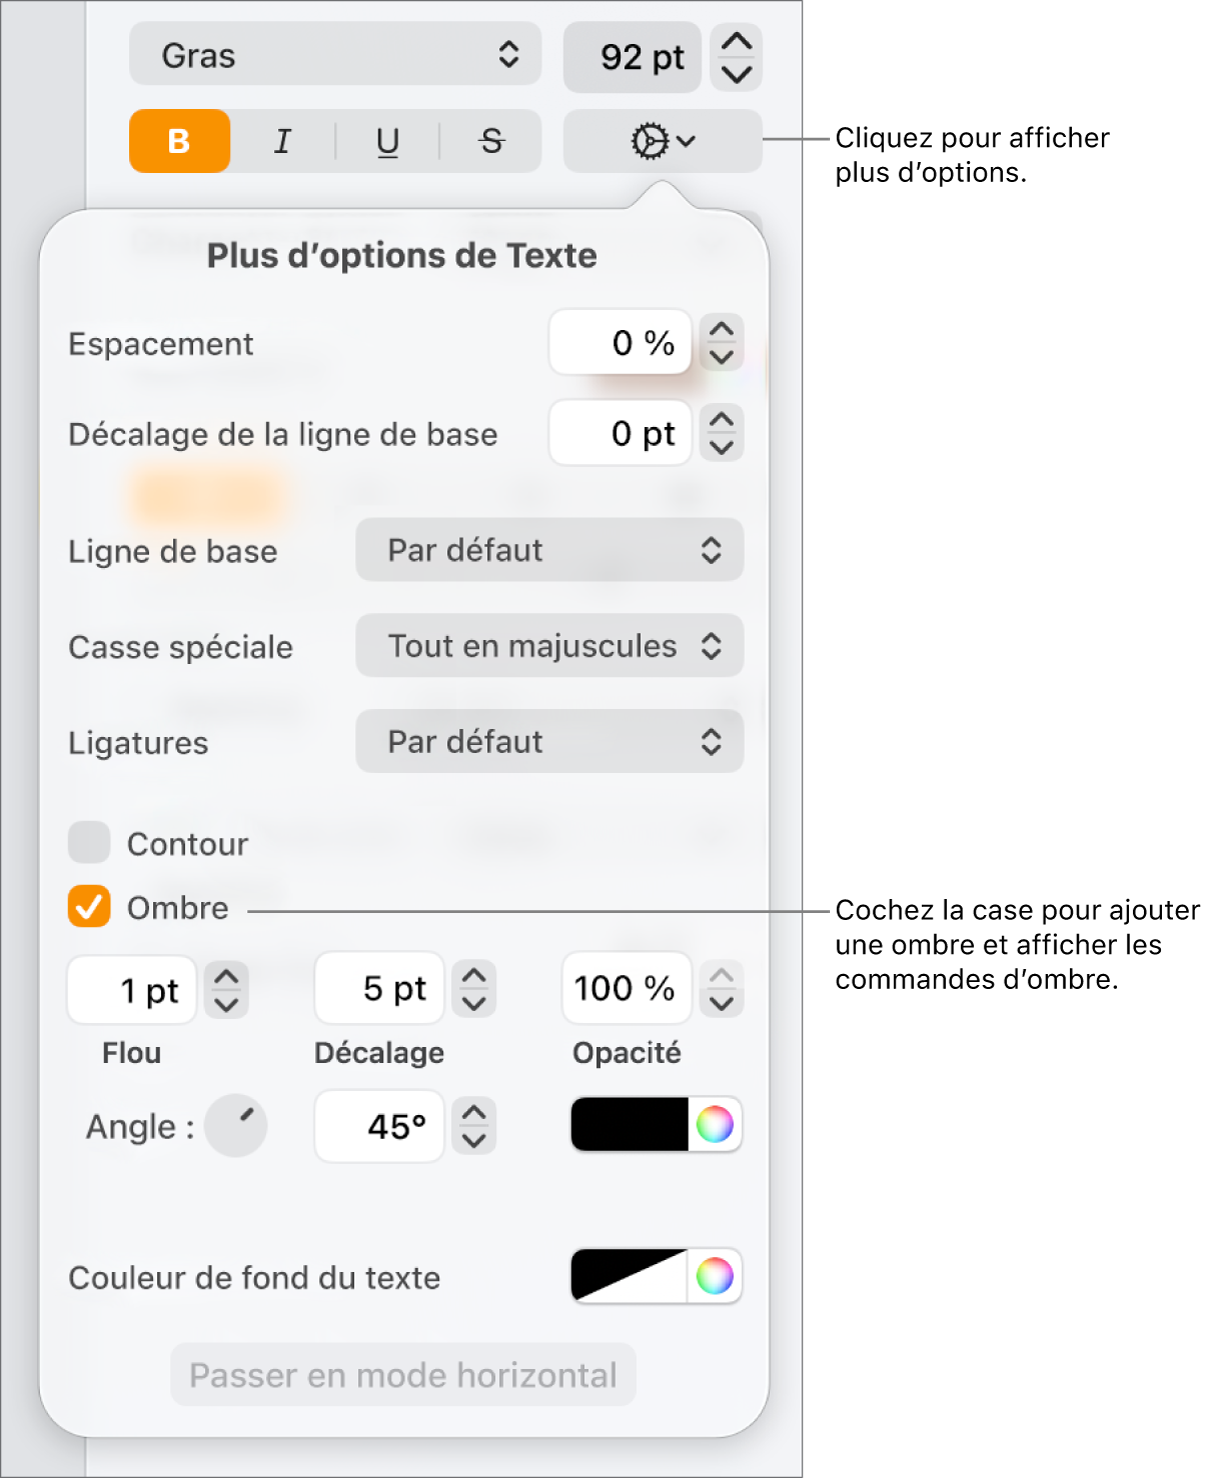Enable the Contour checkbox
Image resolution: width=1216 pixels, height=1479 pixels.
[88, 843]
